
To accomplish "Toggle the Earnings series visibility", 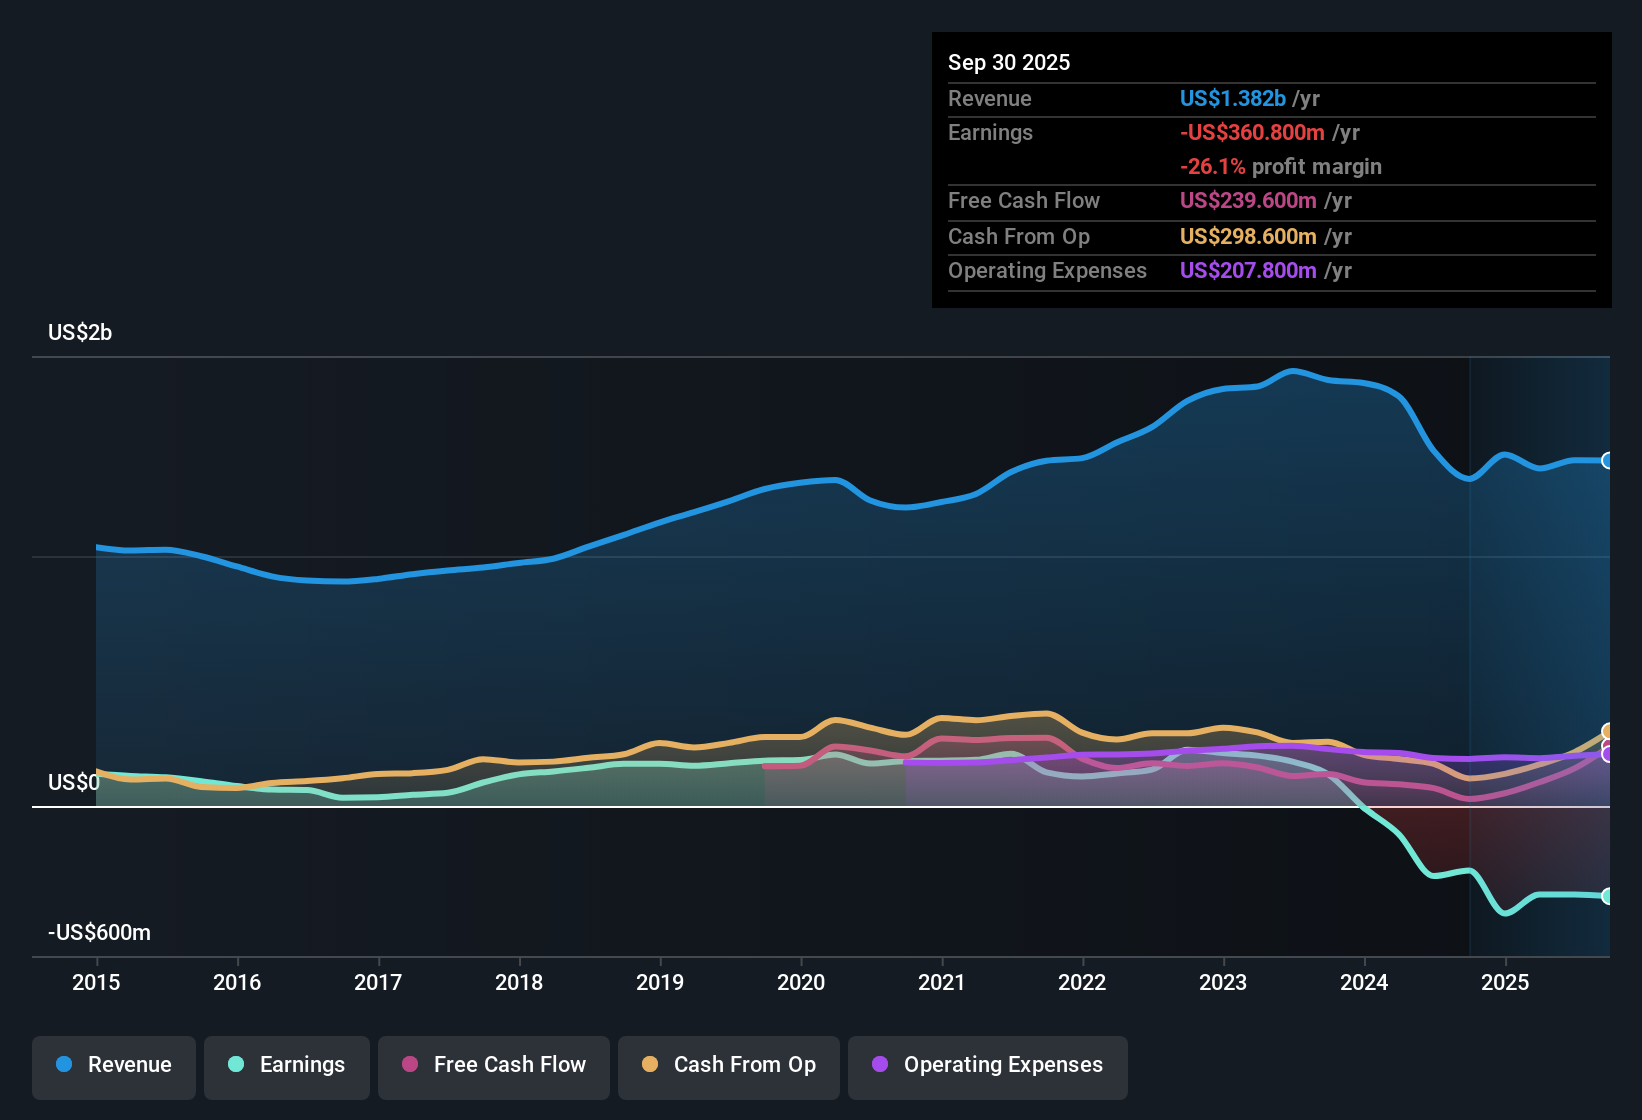I will (x=287, y=1066).
